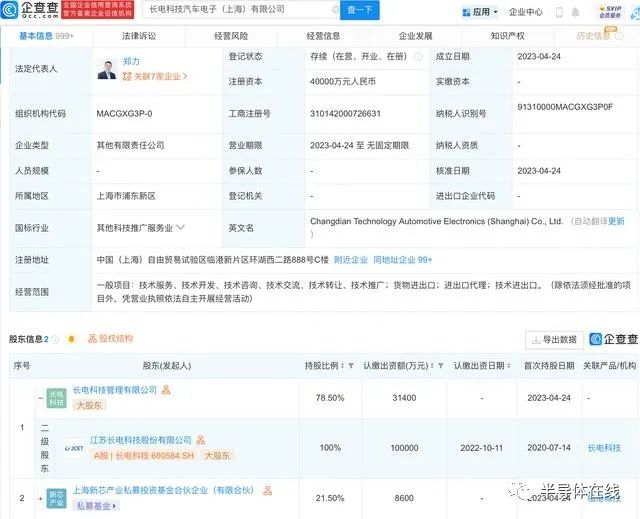Click the SVIP member badge icon
The width and height of the screenshot is (640, 519).
pos(610,11)
